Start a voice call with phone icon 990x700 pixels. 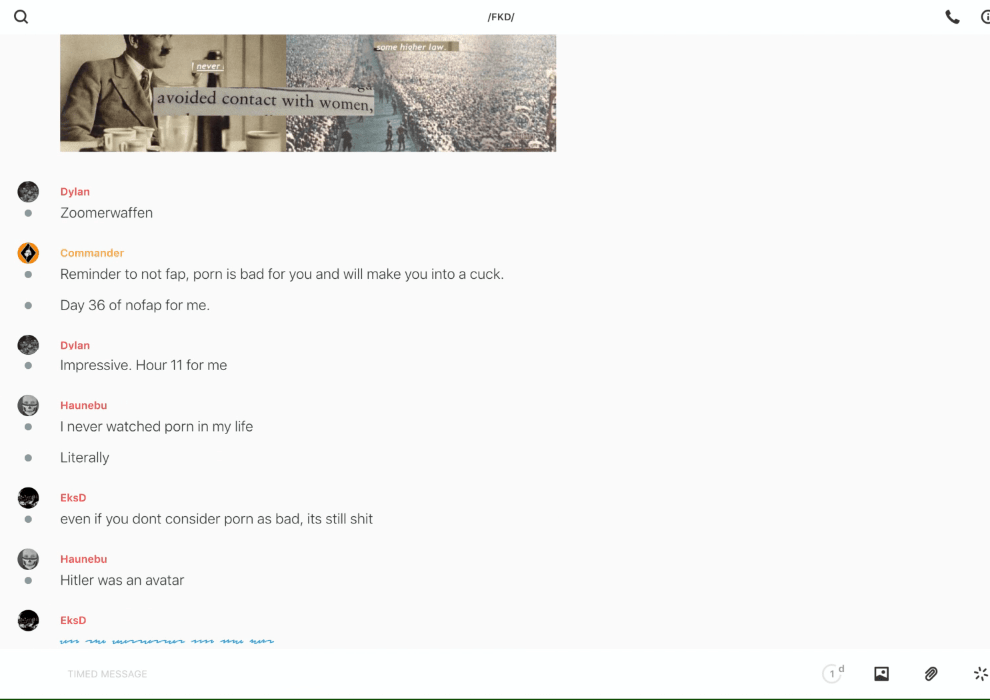952,17
